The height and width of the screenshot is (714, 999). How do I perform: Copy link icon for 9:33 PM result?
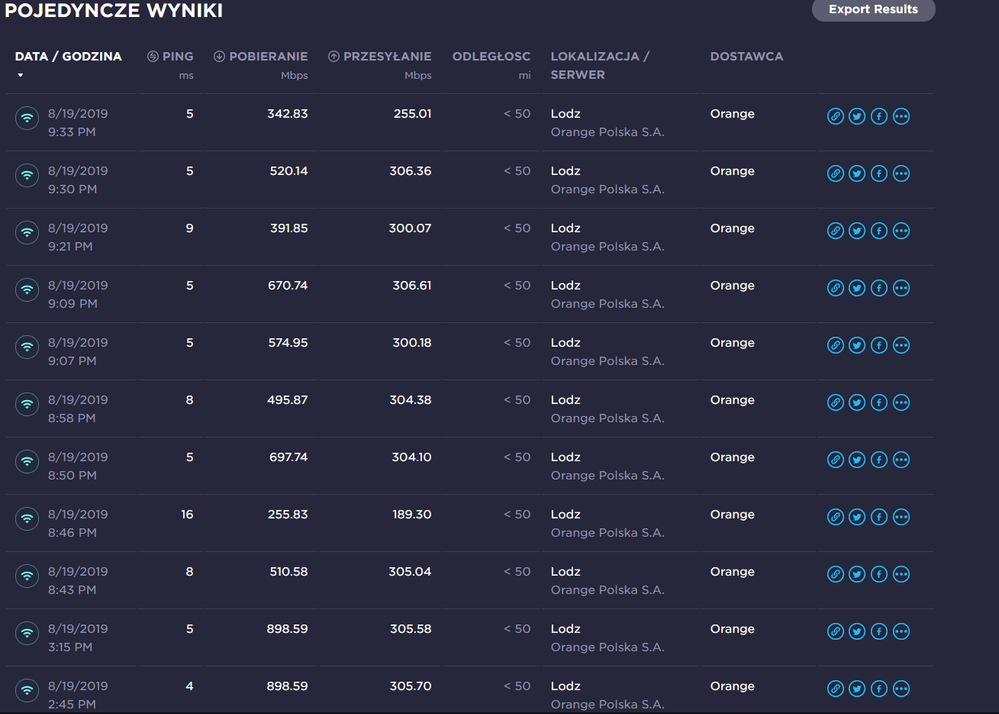point(835,116)
